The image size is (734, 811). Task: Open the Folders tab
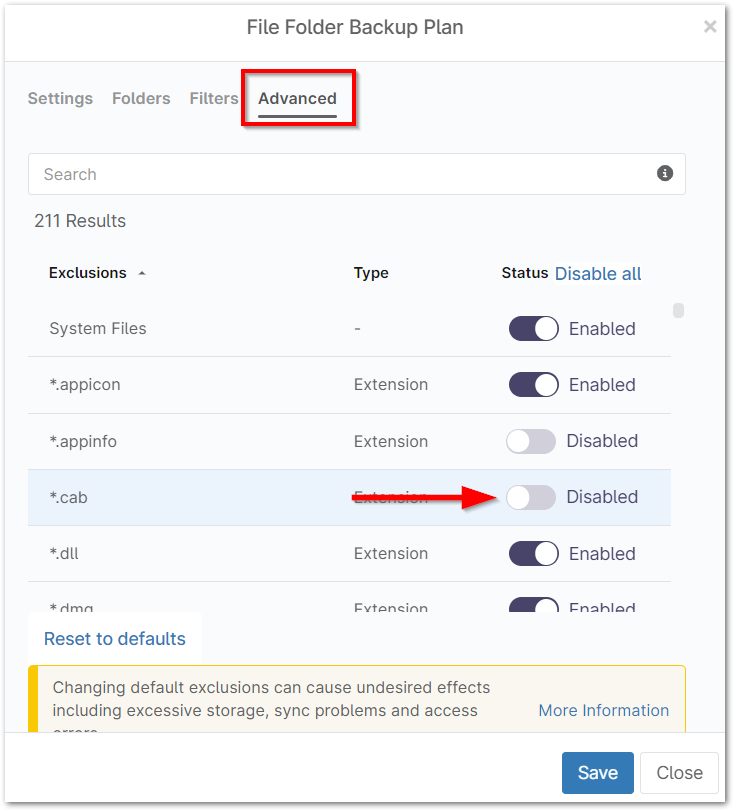141,98
